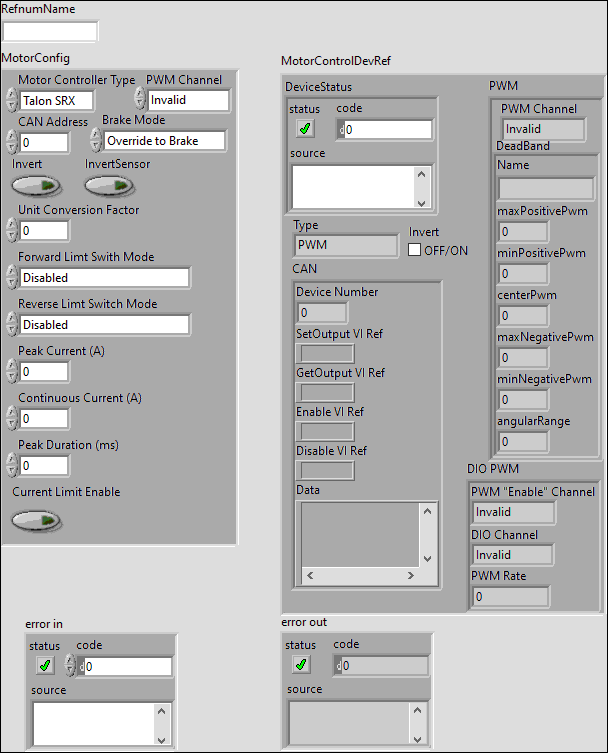This screenshot has height=753, width=608.
Task: Click the minPositivePwm value field
Action: click(523, 274)
